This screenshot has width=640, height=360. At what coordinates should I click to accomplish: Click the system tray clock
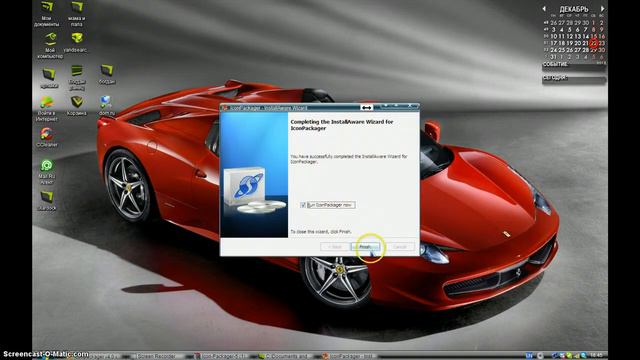pyautogui.click(x=596, y=356)
